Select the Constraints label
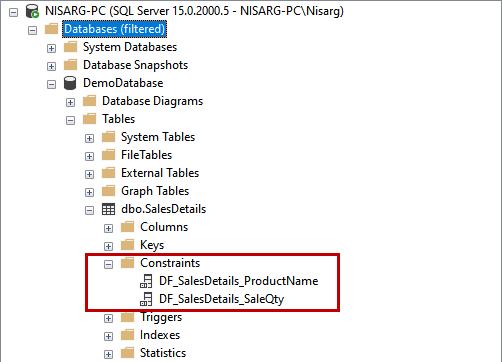502x362 pixels. tap(170, 263)
